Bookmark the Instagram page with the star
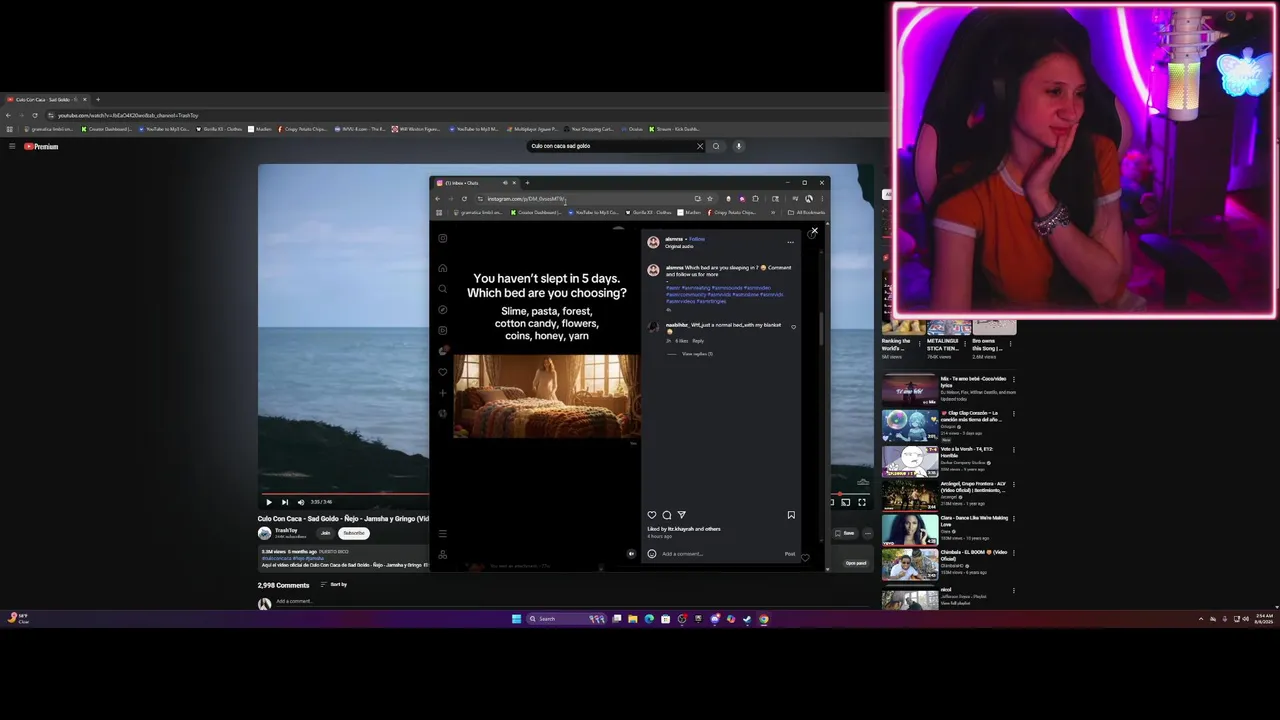The width and height of the screenshot is (1280, 720). [710, 198]
